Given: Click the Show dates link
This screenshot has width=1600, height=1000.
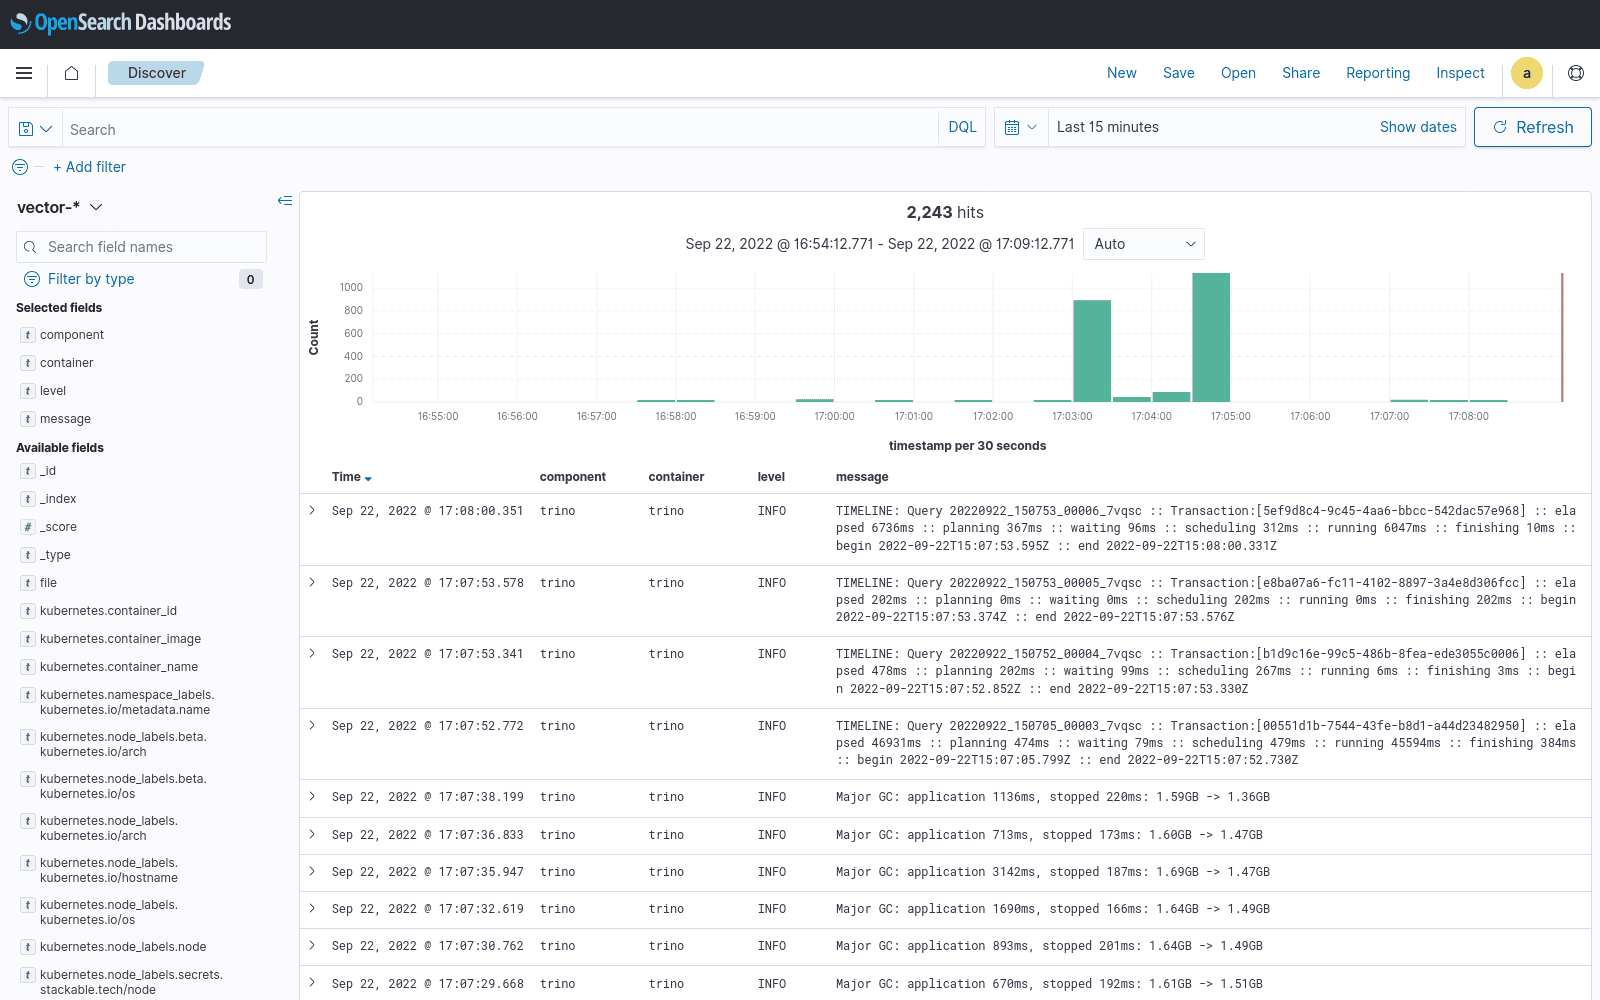Looking at the screenshot, I should (1417, 127).
